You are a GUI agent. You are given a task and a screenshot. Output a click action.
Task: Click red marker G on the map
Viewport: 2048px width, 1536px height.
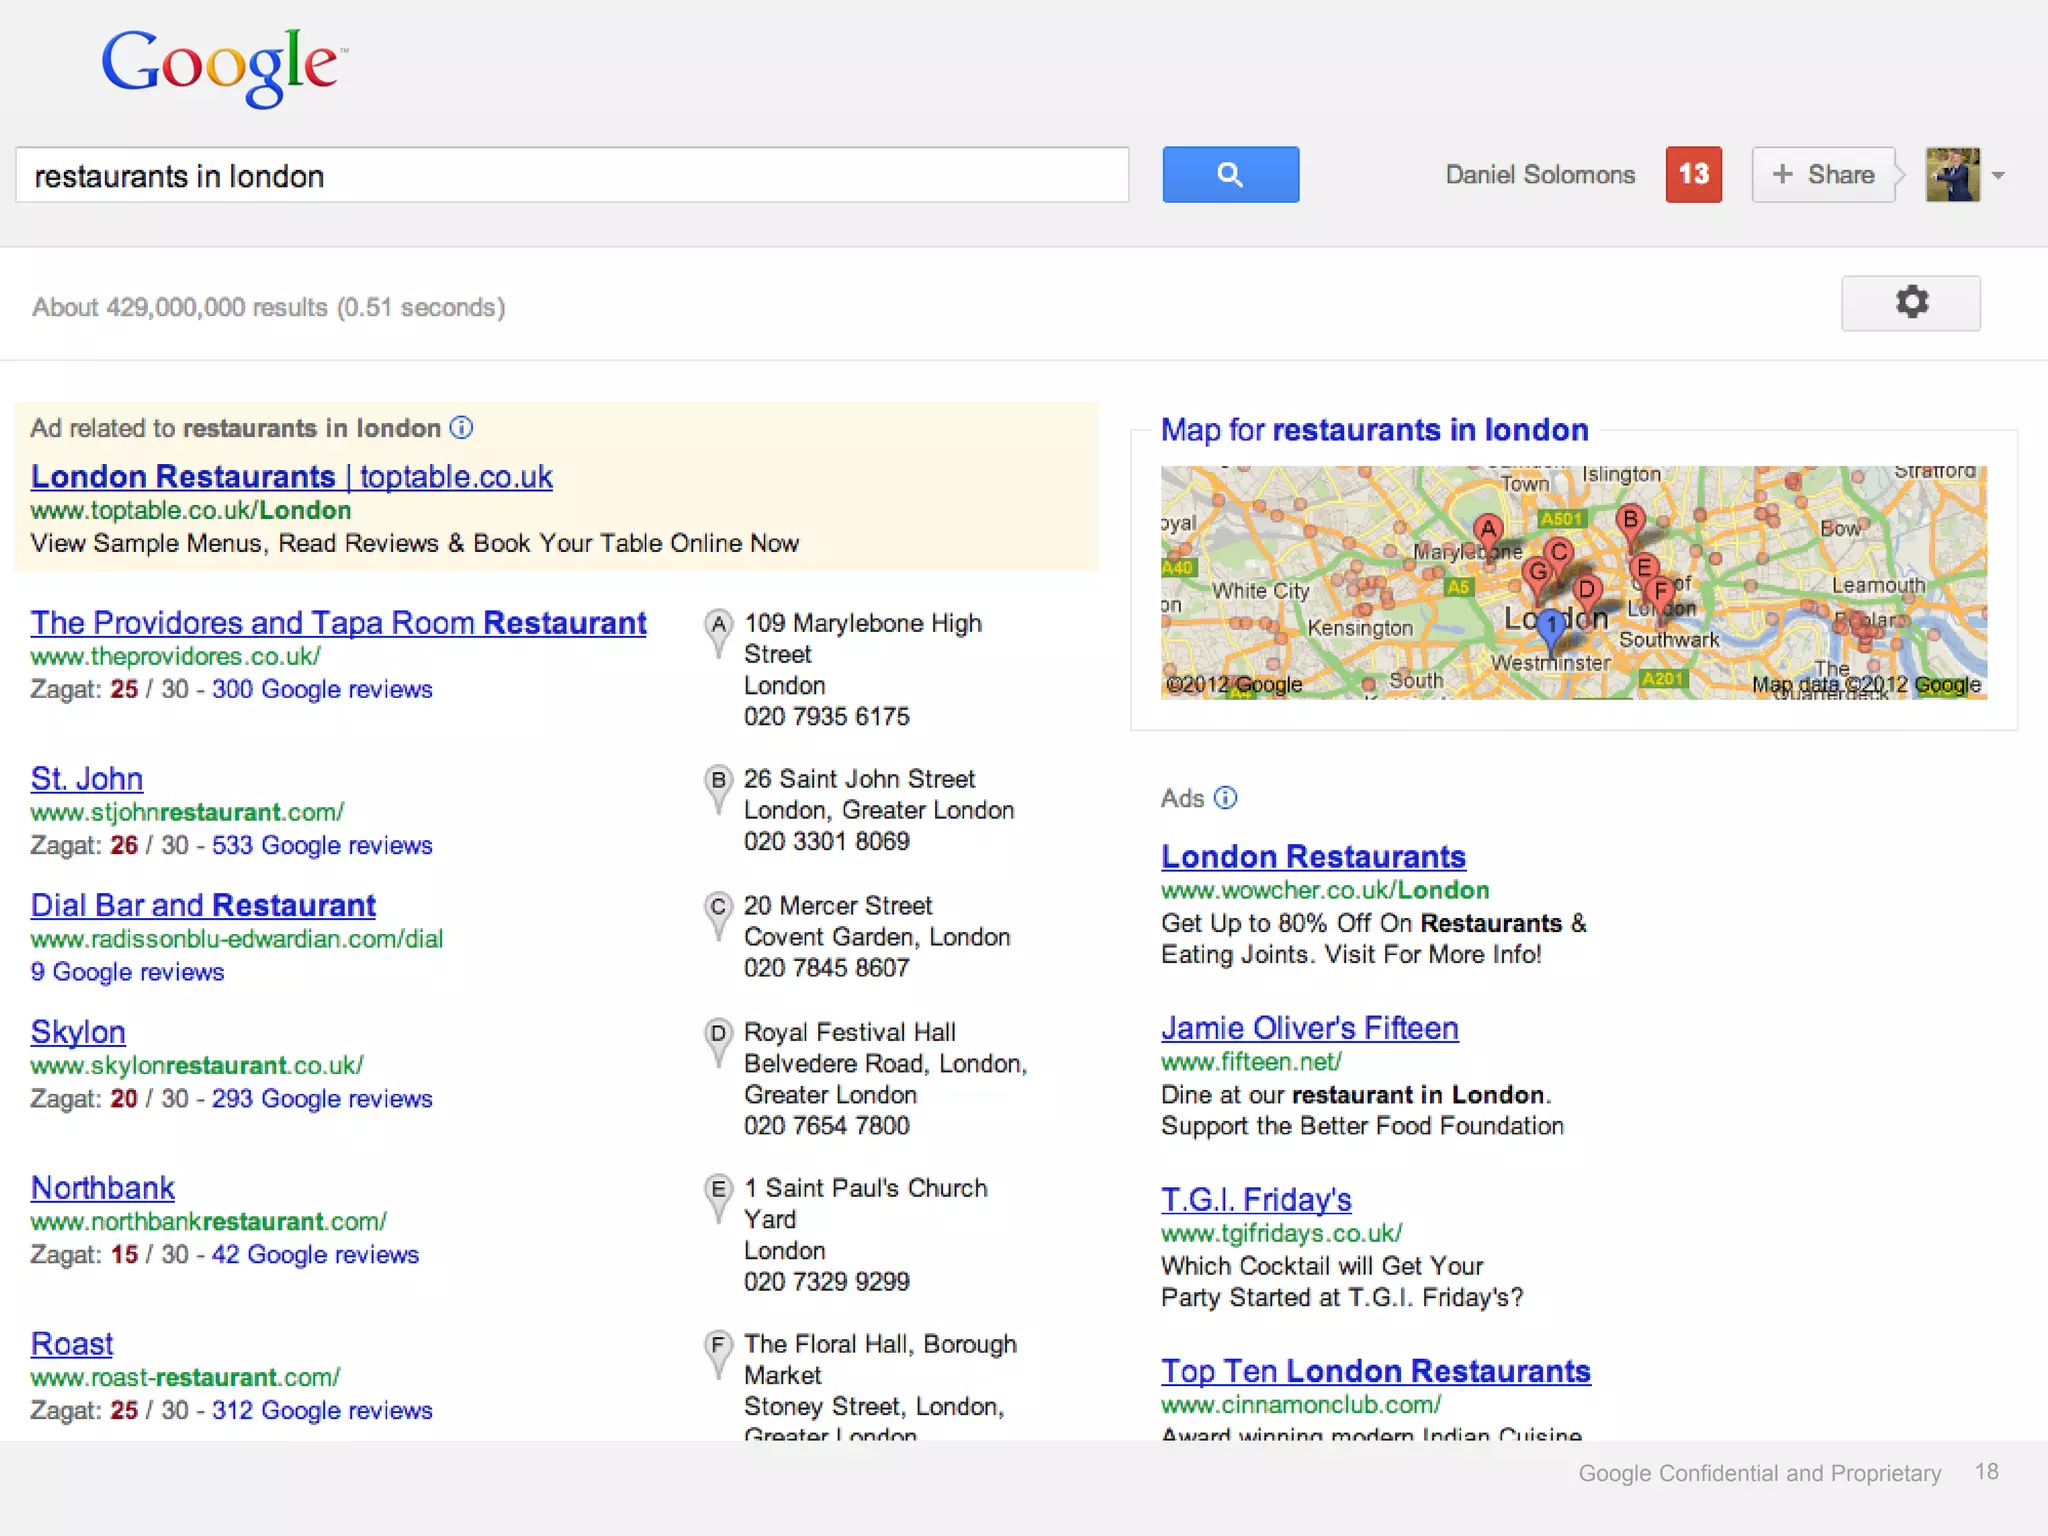(1537, 573)
